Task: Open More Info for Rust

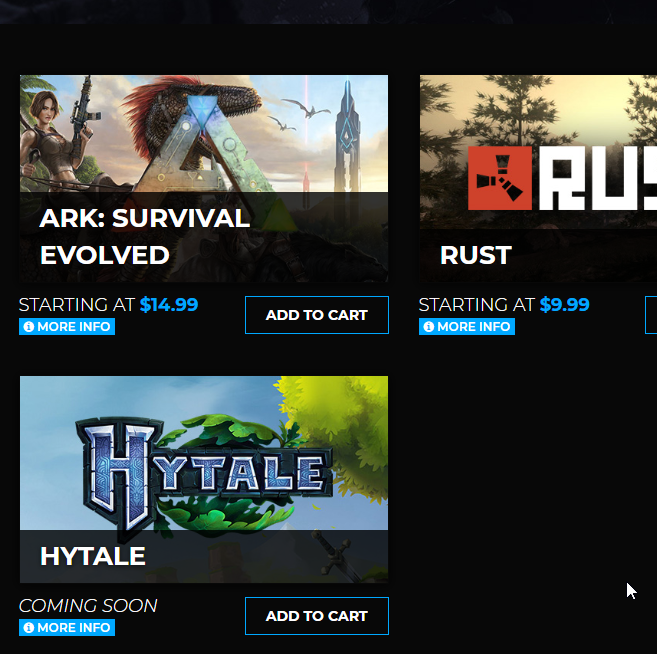Action: 467,327
